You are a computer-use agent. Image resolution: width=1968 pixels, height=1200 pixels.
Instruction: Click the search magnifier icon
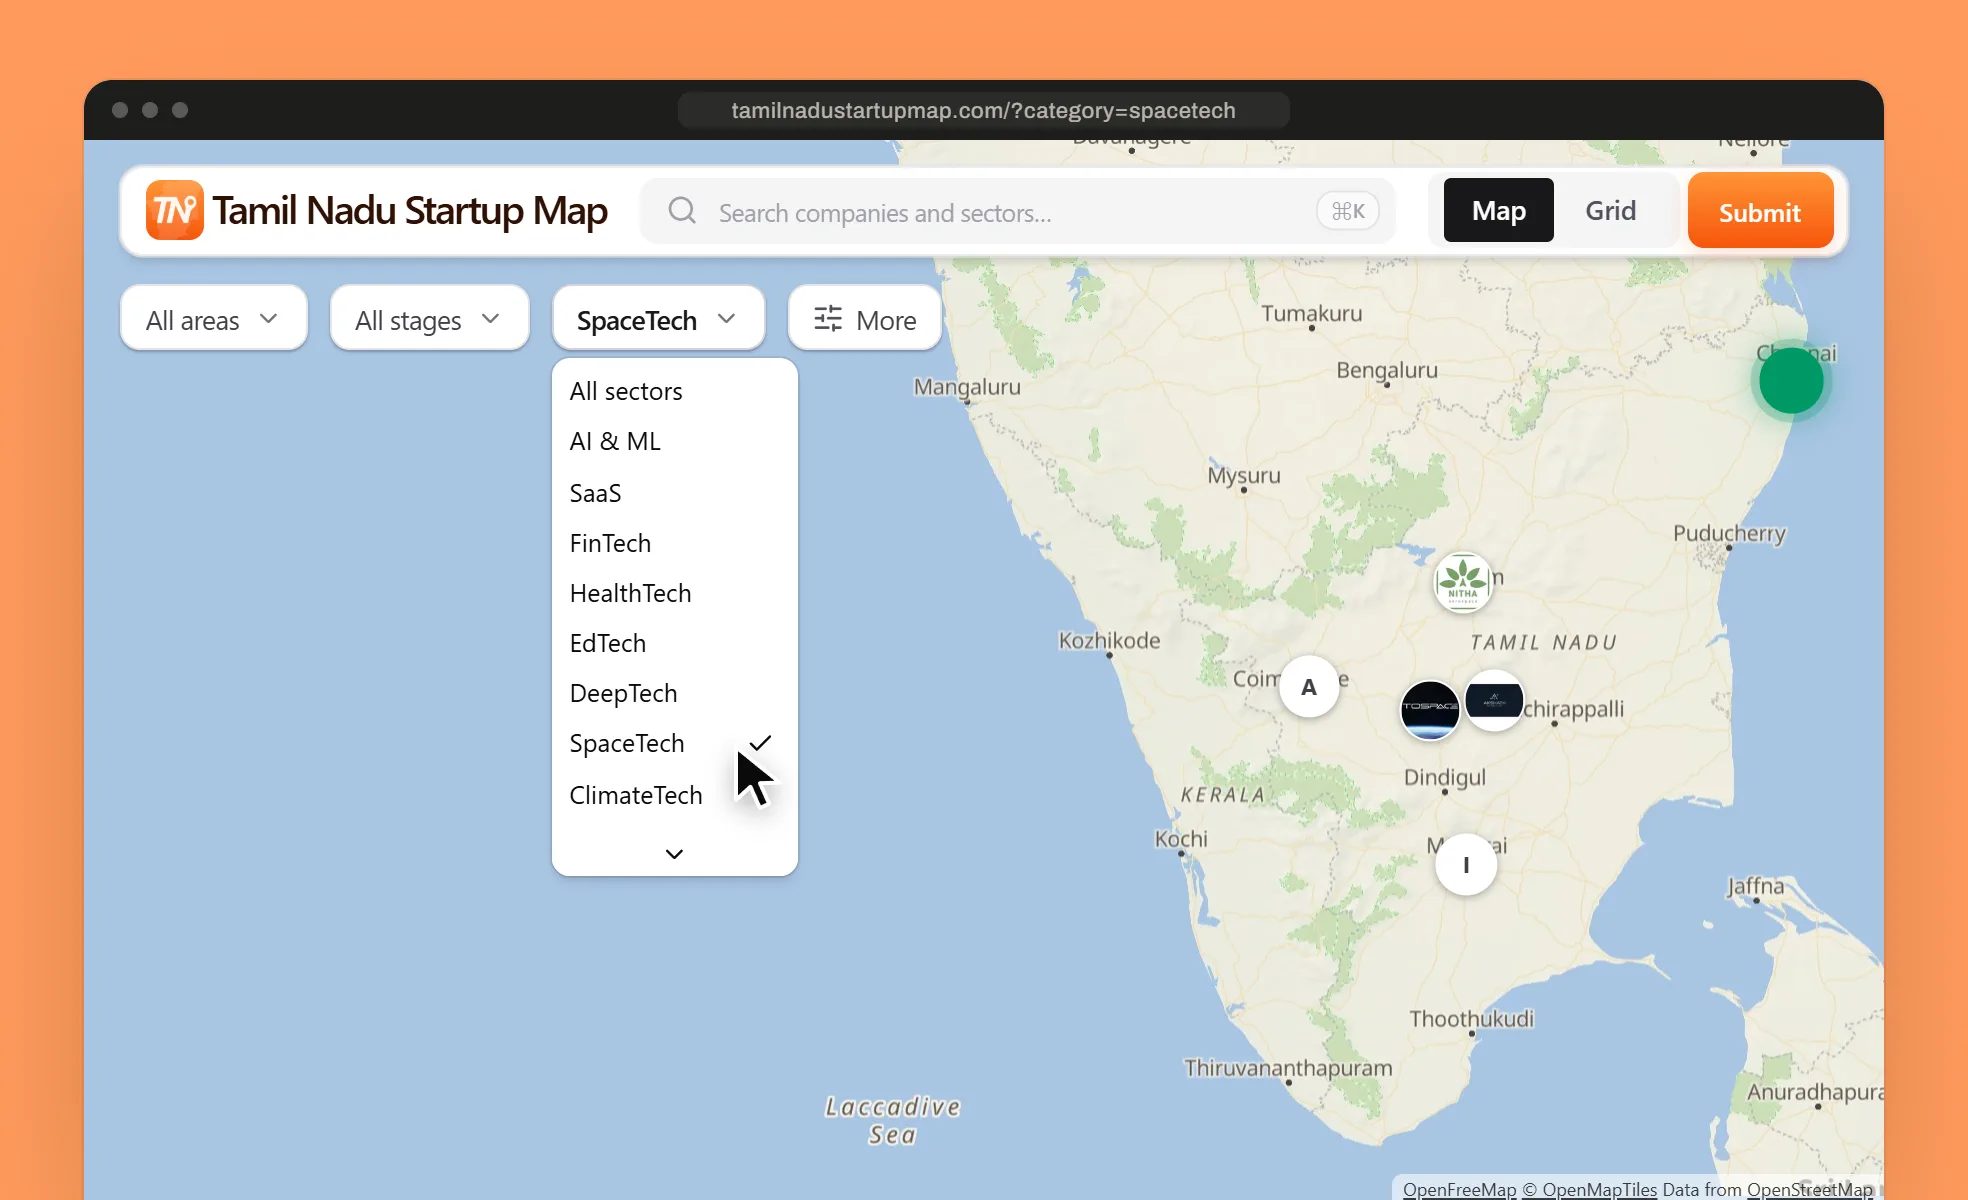coord(682,211)
